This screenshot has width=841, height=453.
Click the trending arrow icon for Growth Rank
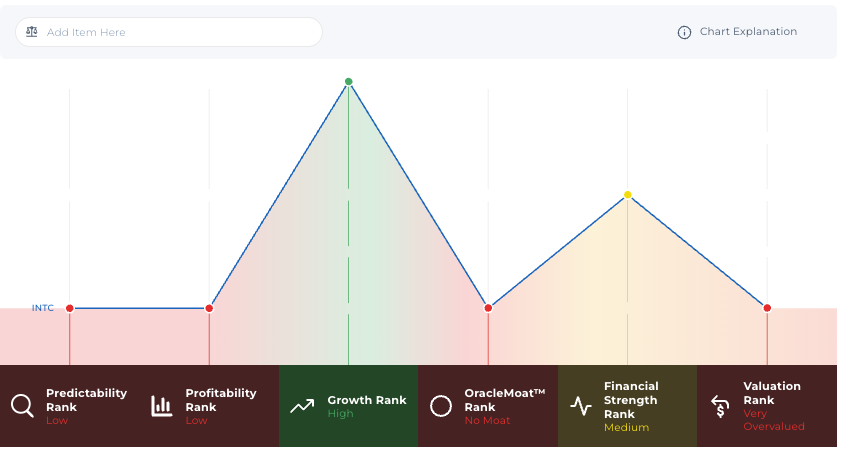[302, 406]
